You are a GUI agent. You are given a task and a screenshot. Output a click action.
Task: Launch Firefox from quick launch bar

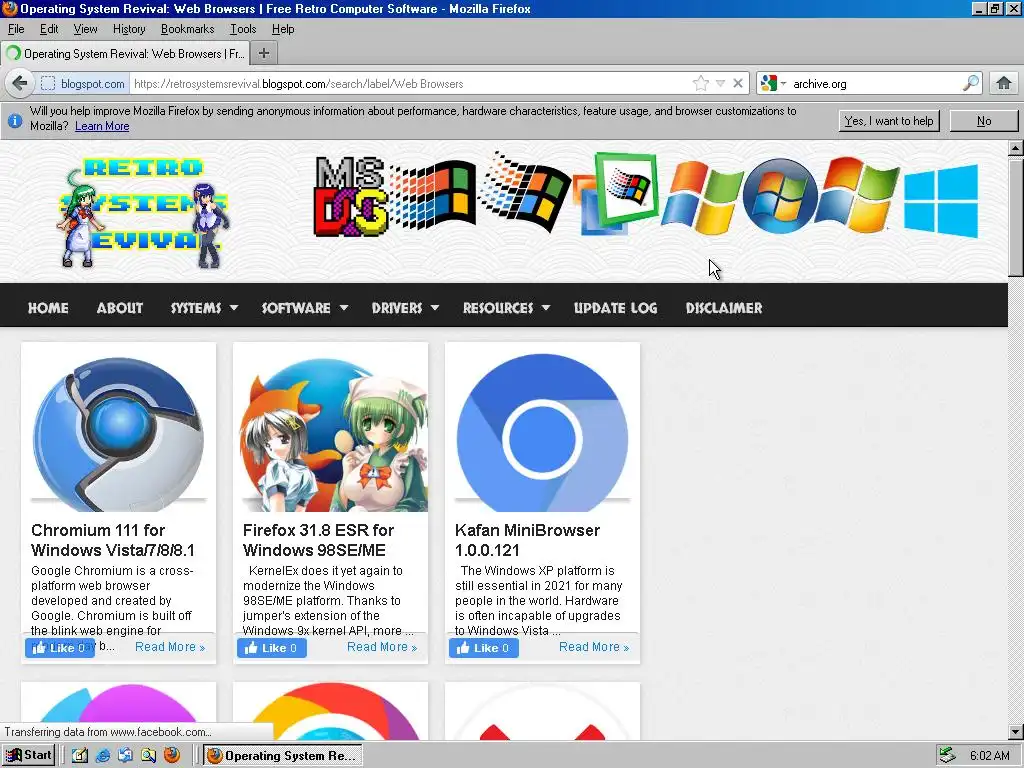pos(172,756)
